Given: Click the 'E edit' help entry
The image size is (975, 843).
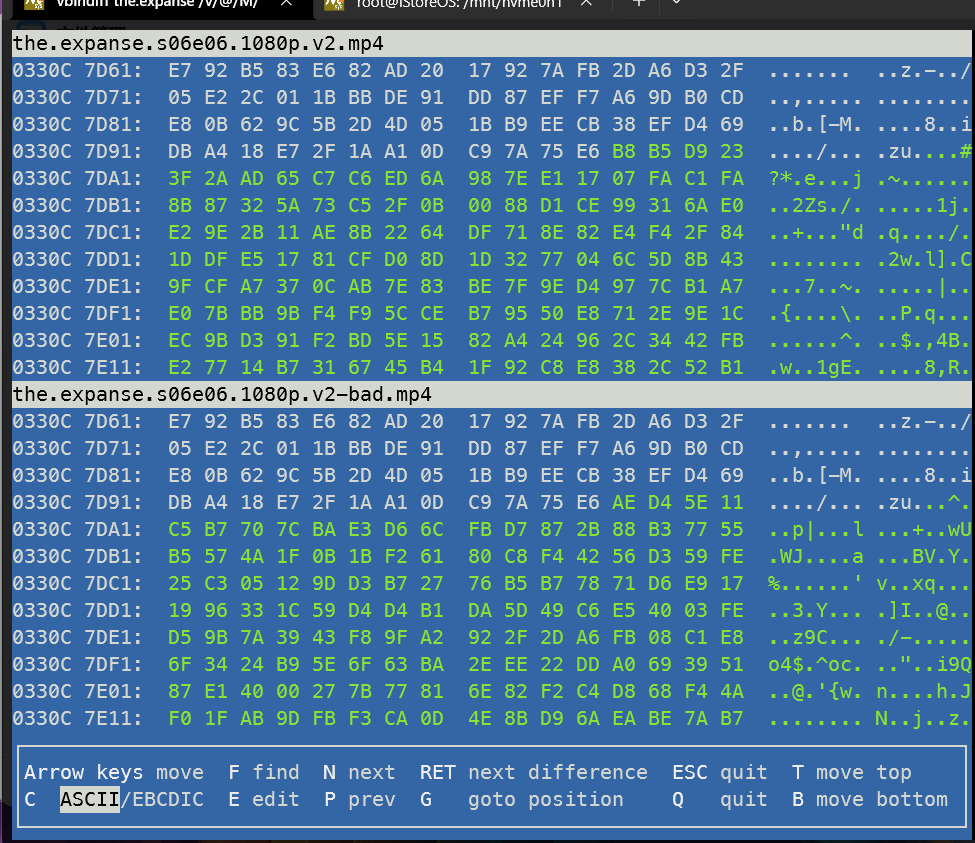Looking at the screenshot, I should pos(264,799).
